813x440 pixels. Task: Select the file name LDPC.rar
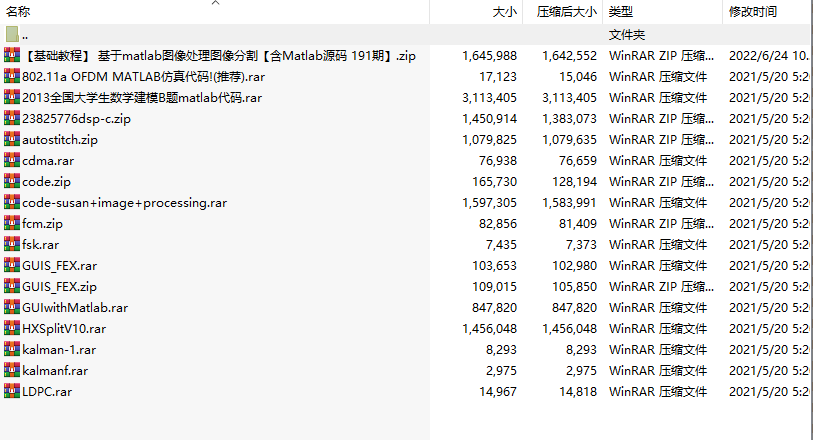(x=47, y=391)
